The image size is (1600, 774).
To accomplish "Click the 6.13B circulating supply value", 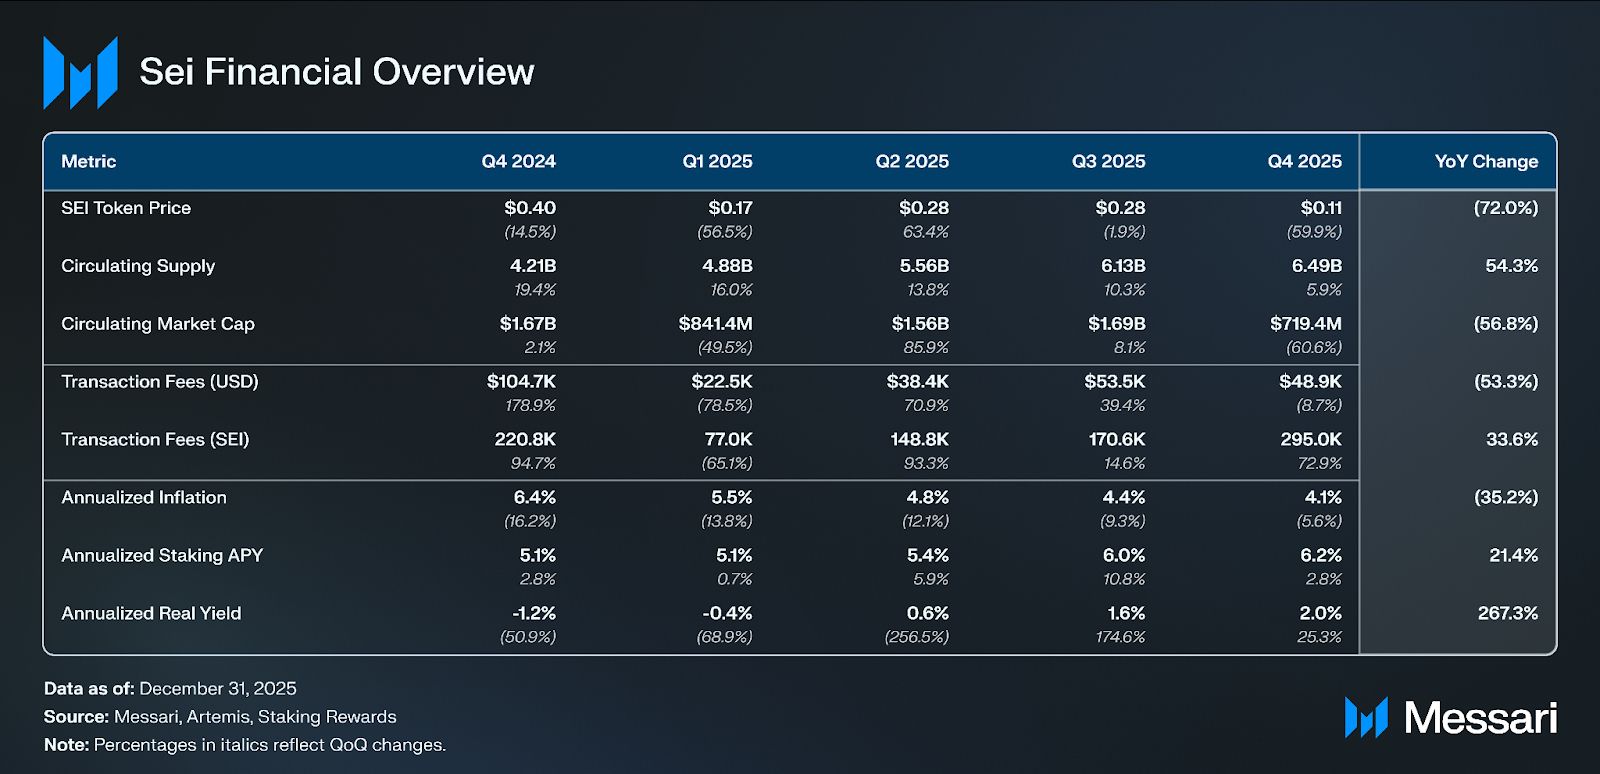I will tap(1124, 266).
